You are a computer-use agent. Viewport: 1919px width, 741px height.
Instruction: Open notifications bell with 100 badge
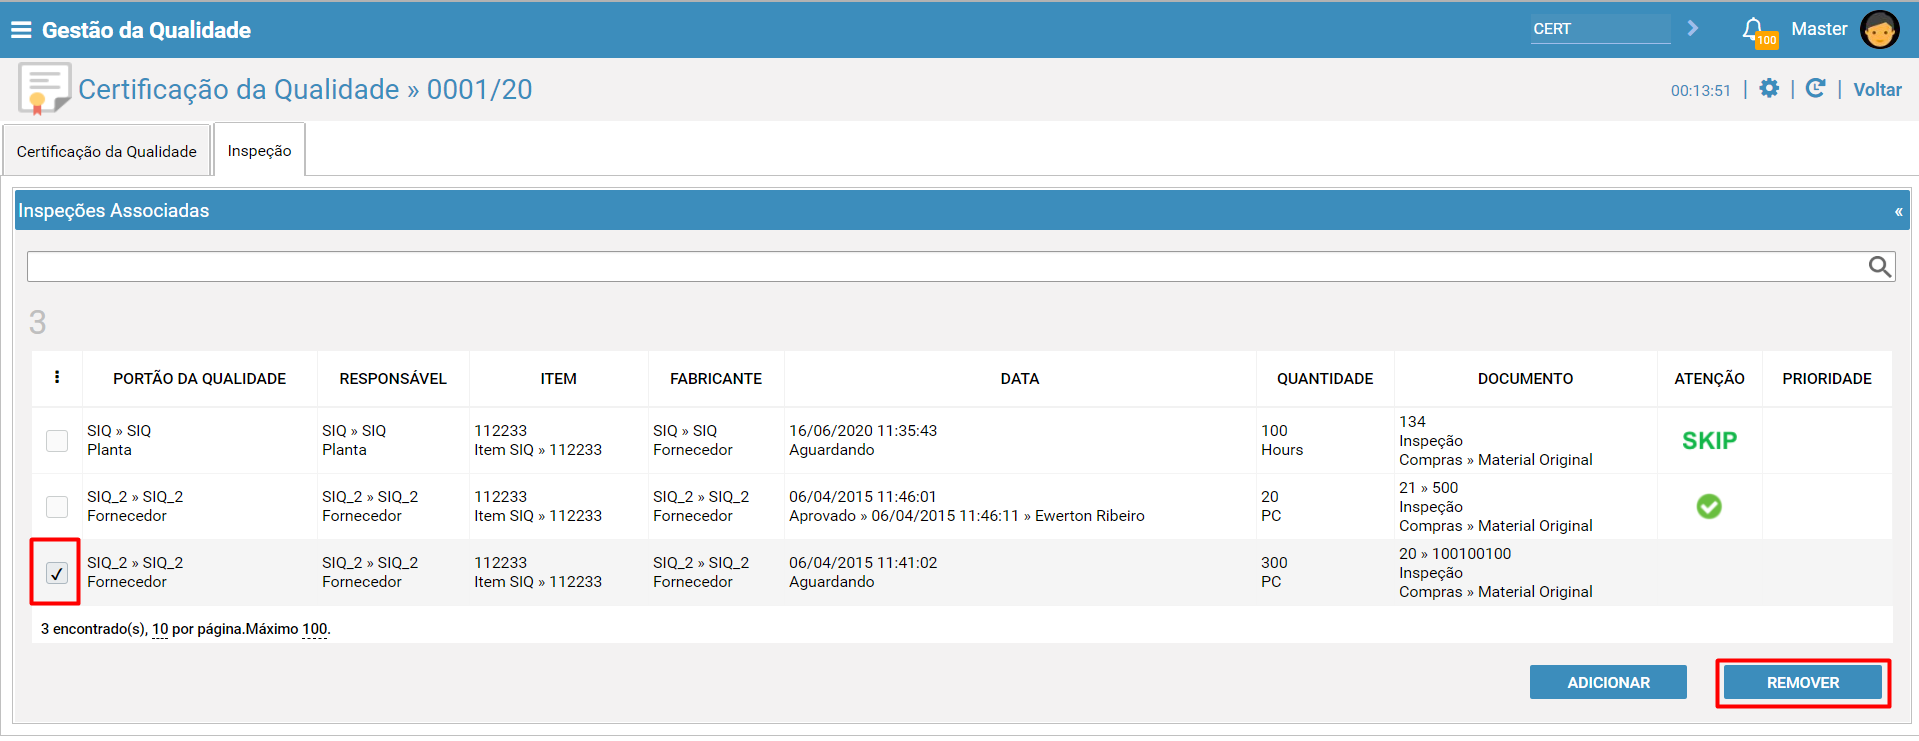[1757, 32]
